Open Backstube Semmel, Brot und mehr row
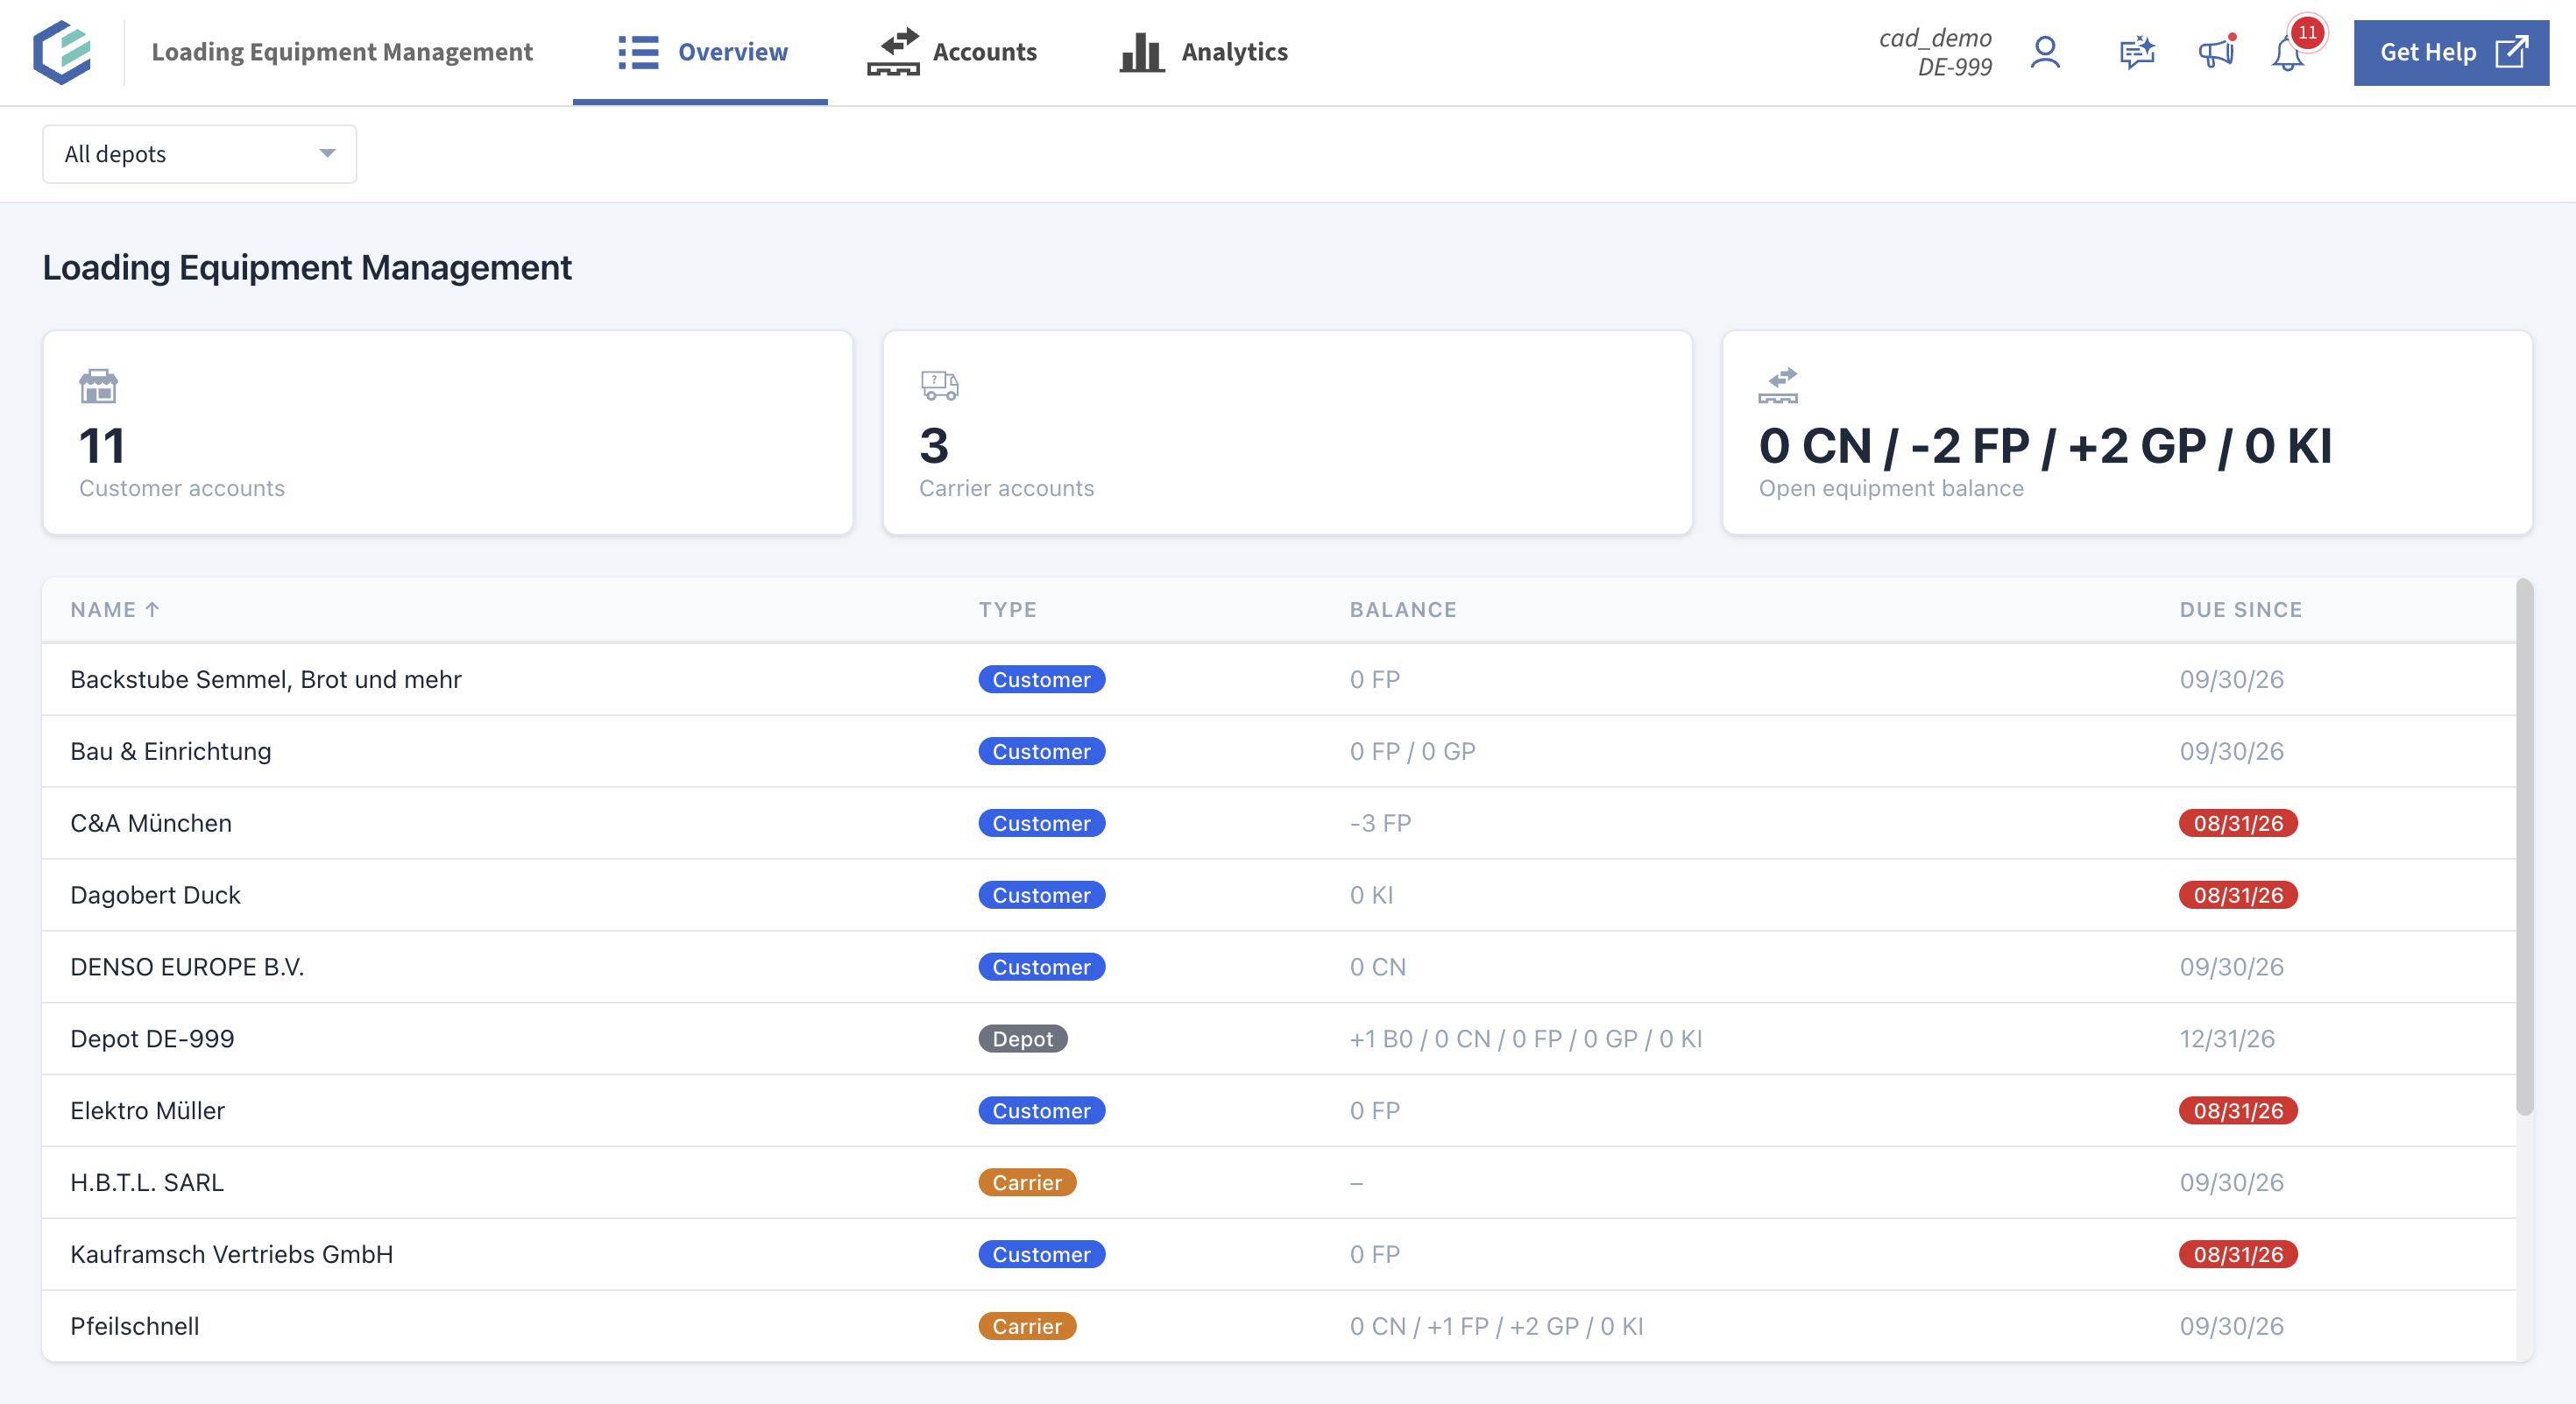This screenshot has height=1404, width=2576. point(1279,679)
